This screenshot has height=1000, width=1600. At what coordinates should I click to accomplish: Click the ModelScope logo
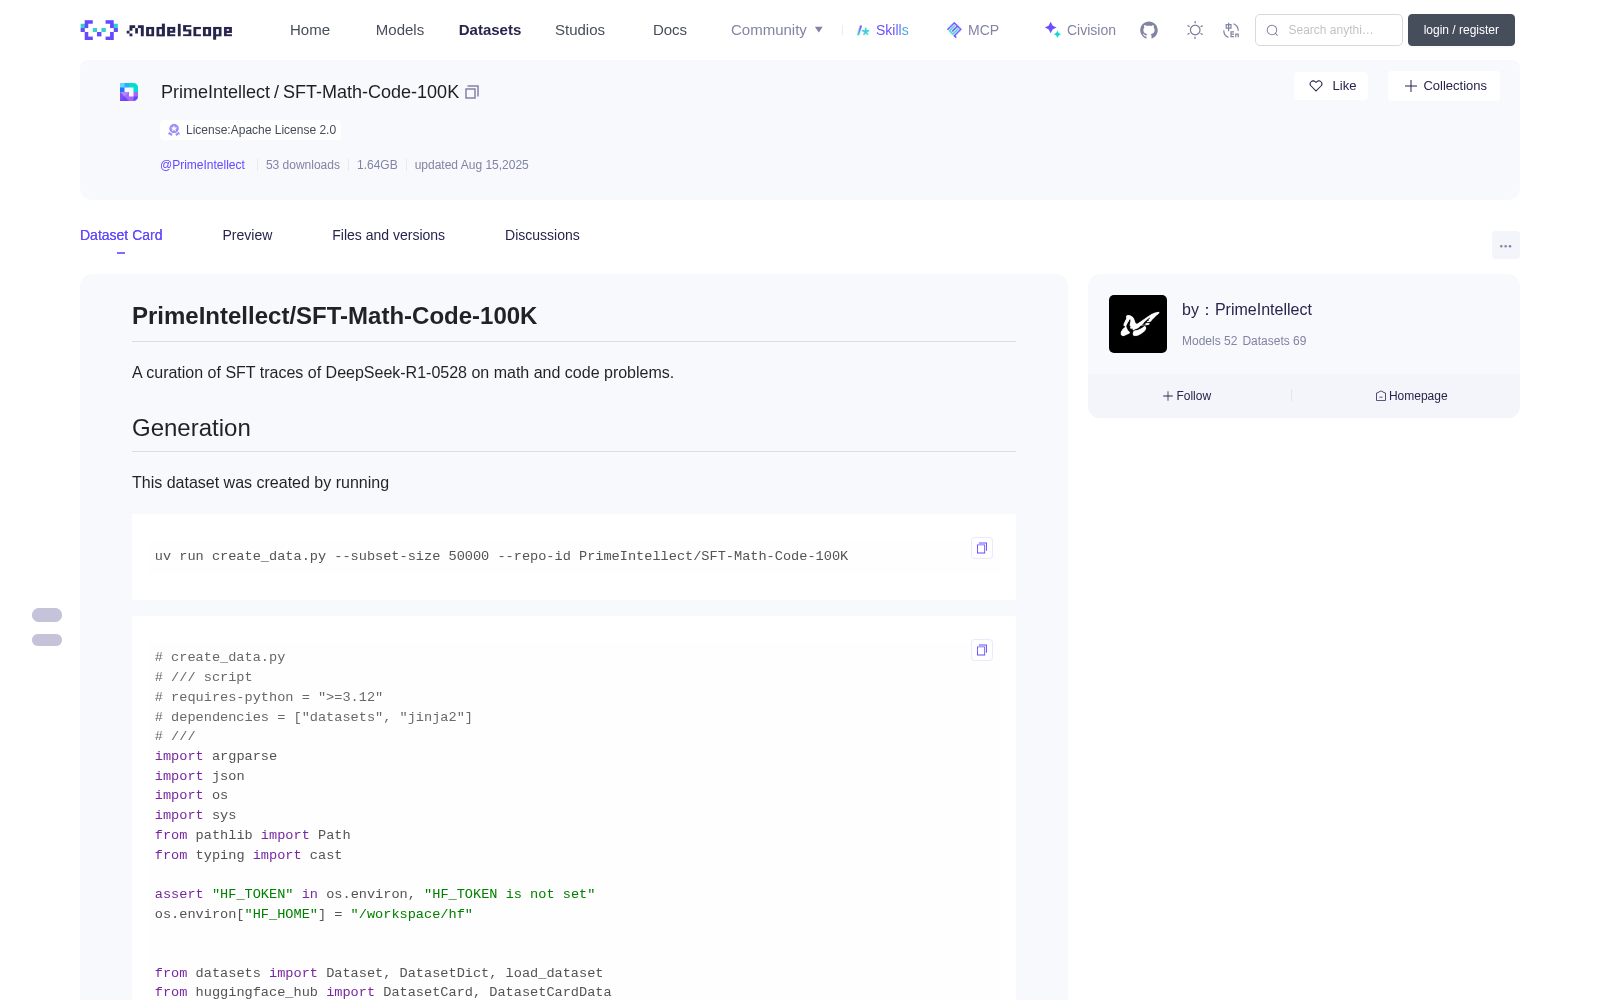pos(157,30)
